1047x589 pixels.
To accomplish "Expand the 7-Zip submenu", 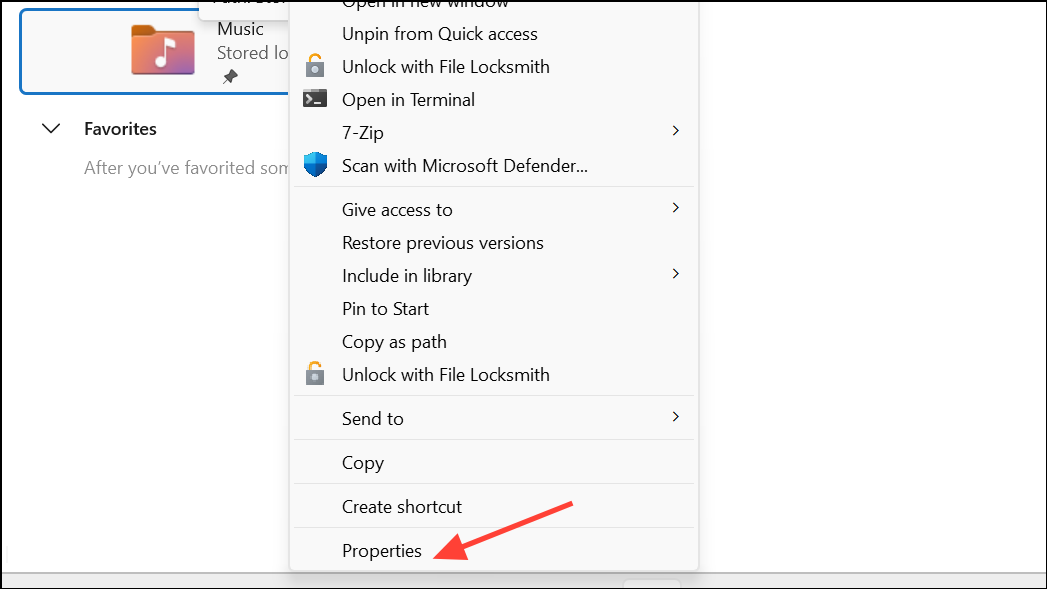I will [675, 130].
